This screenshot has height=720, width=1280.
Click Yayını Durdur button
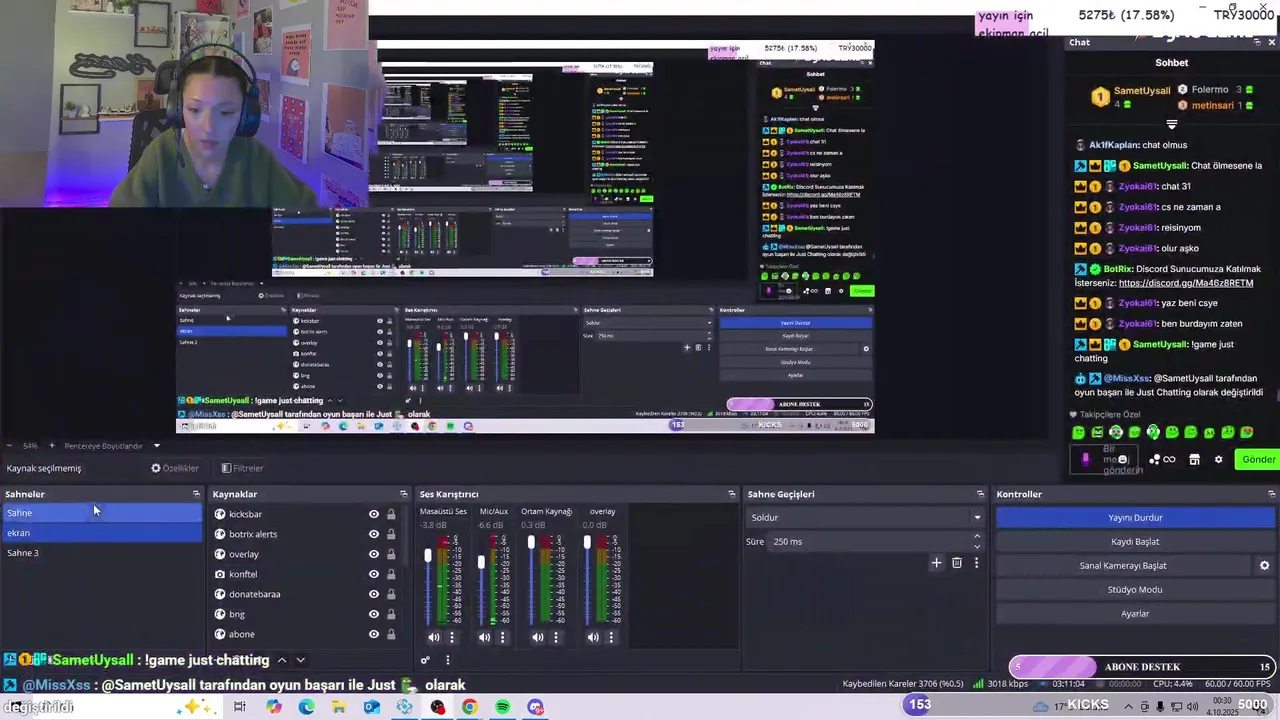point(1135,517)
